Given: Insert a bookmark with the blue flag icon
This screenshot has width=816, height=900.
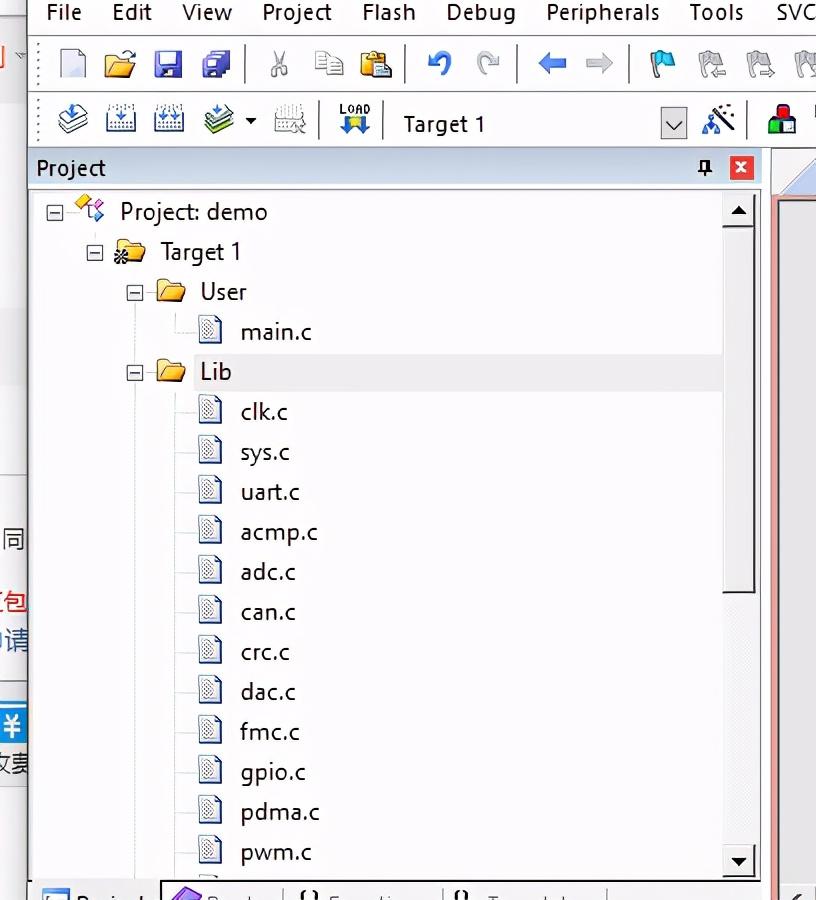Looking at the screenshot, I should (x=662, y=63).
